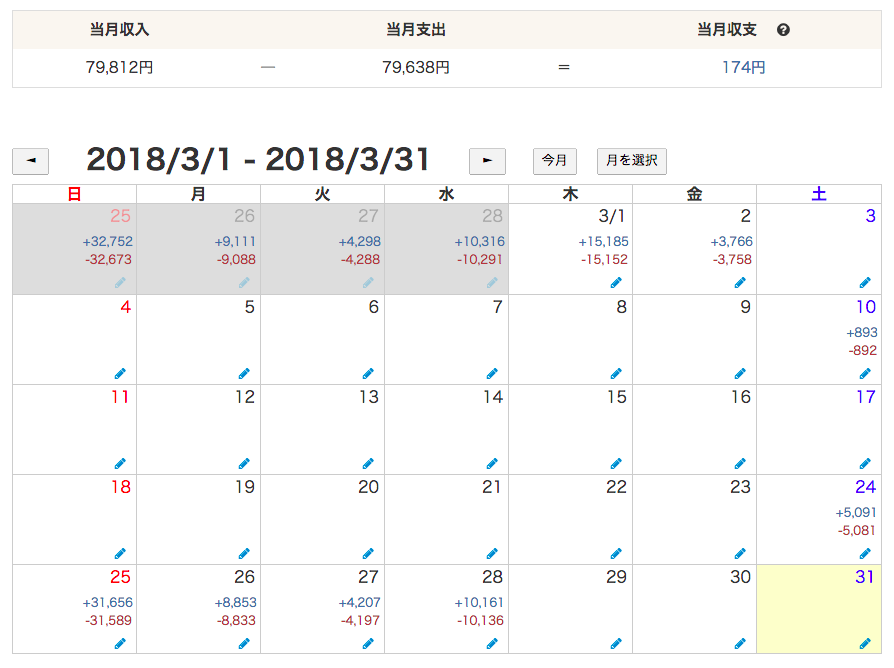Edit March 28 with the pencil icon
The width and height of the screenshot is (894, 668).
click(x=492, y=643)
